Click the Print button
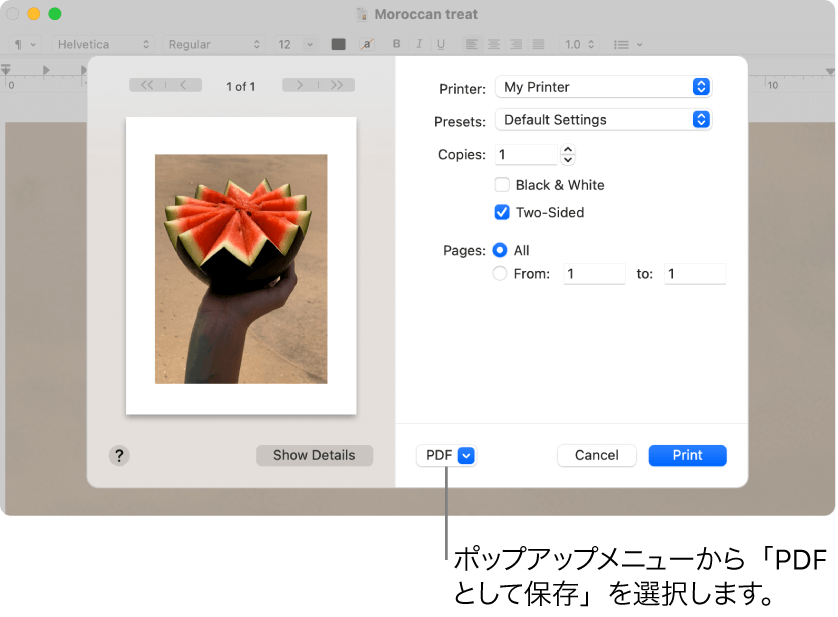The image size is (838, 617). pos(687,455)
